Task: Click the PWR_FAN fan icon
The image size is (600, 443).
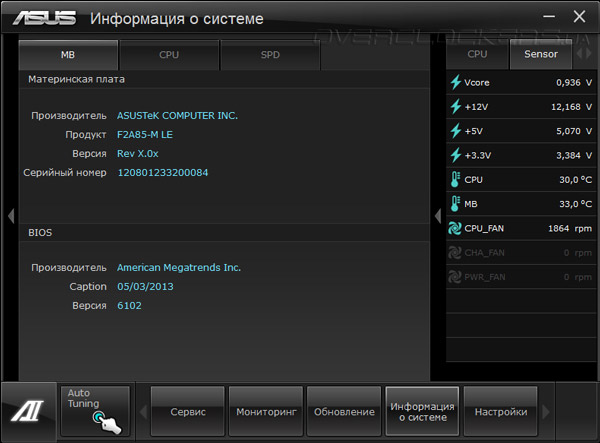Action: tap(455, 277)
